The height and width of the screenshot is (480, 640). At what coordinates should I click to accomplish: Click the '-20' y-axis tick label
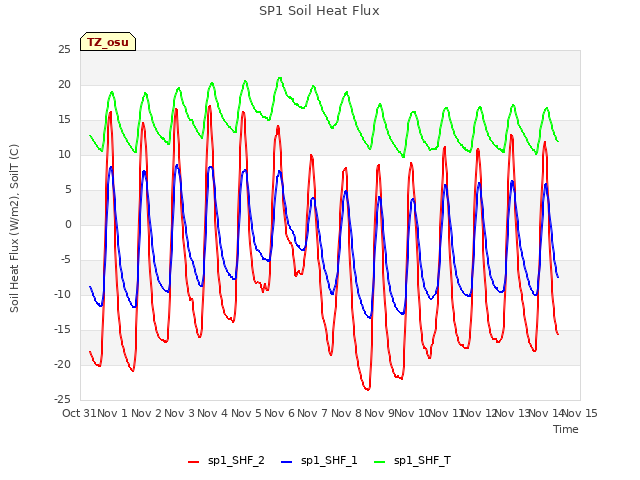click(63, 365)
